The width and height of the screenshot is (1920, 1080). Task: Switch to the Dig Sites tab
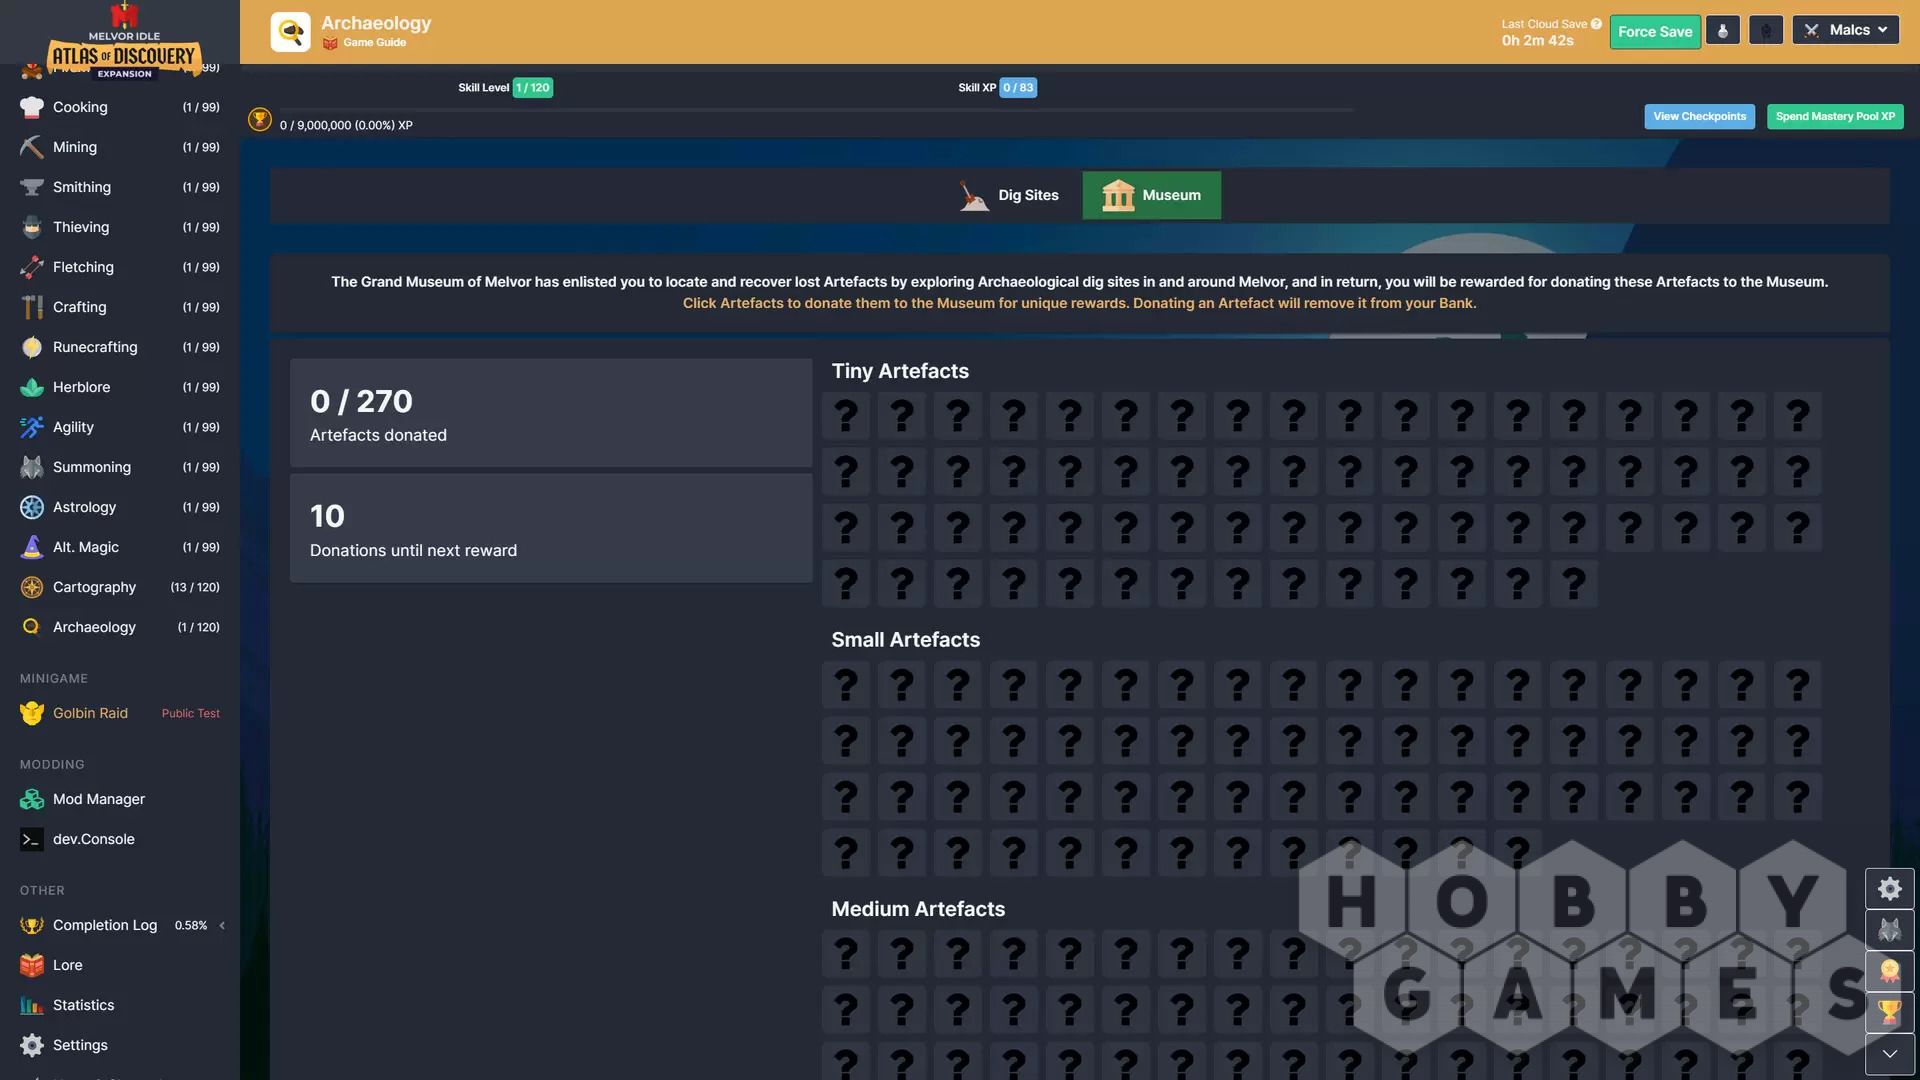1009,195
